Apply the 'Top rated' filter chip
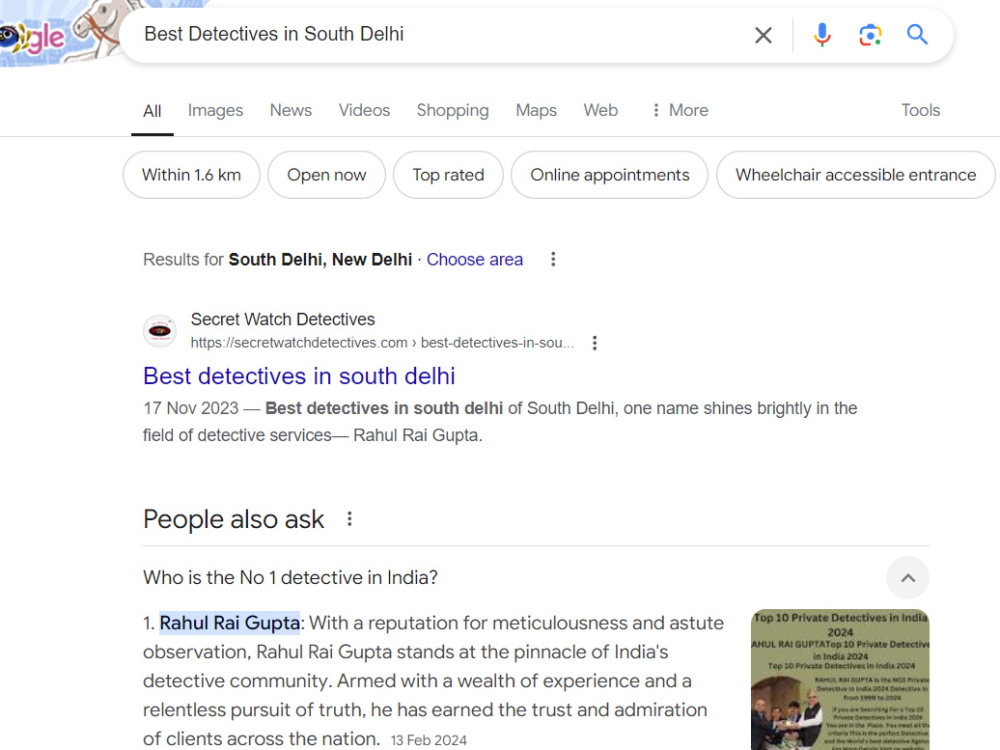Screen dimensions: 1000x750 coord(448,175)
